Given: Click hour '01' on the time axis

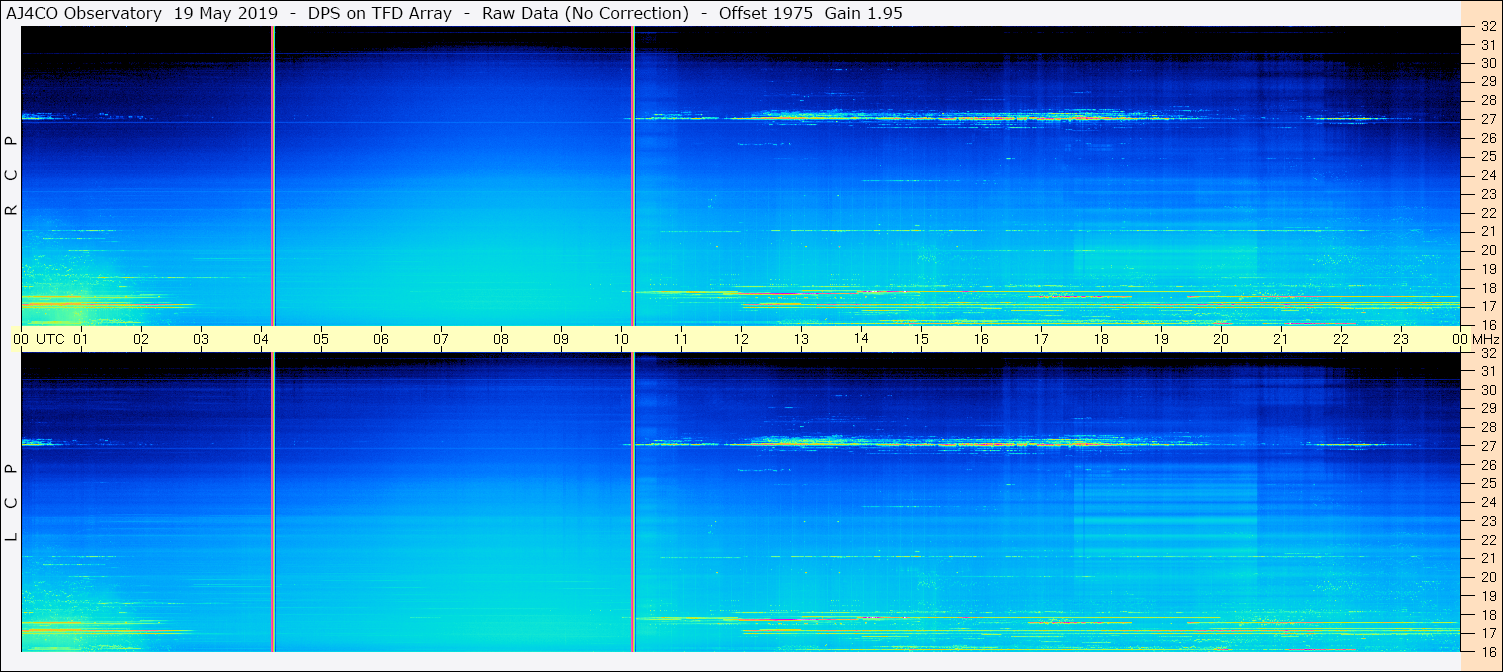Looking at the screenshot, I should coord(81,340).
